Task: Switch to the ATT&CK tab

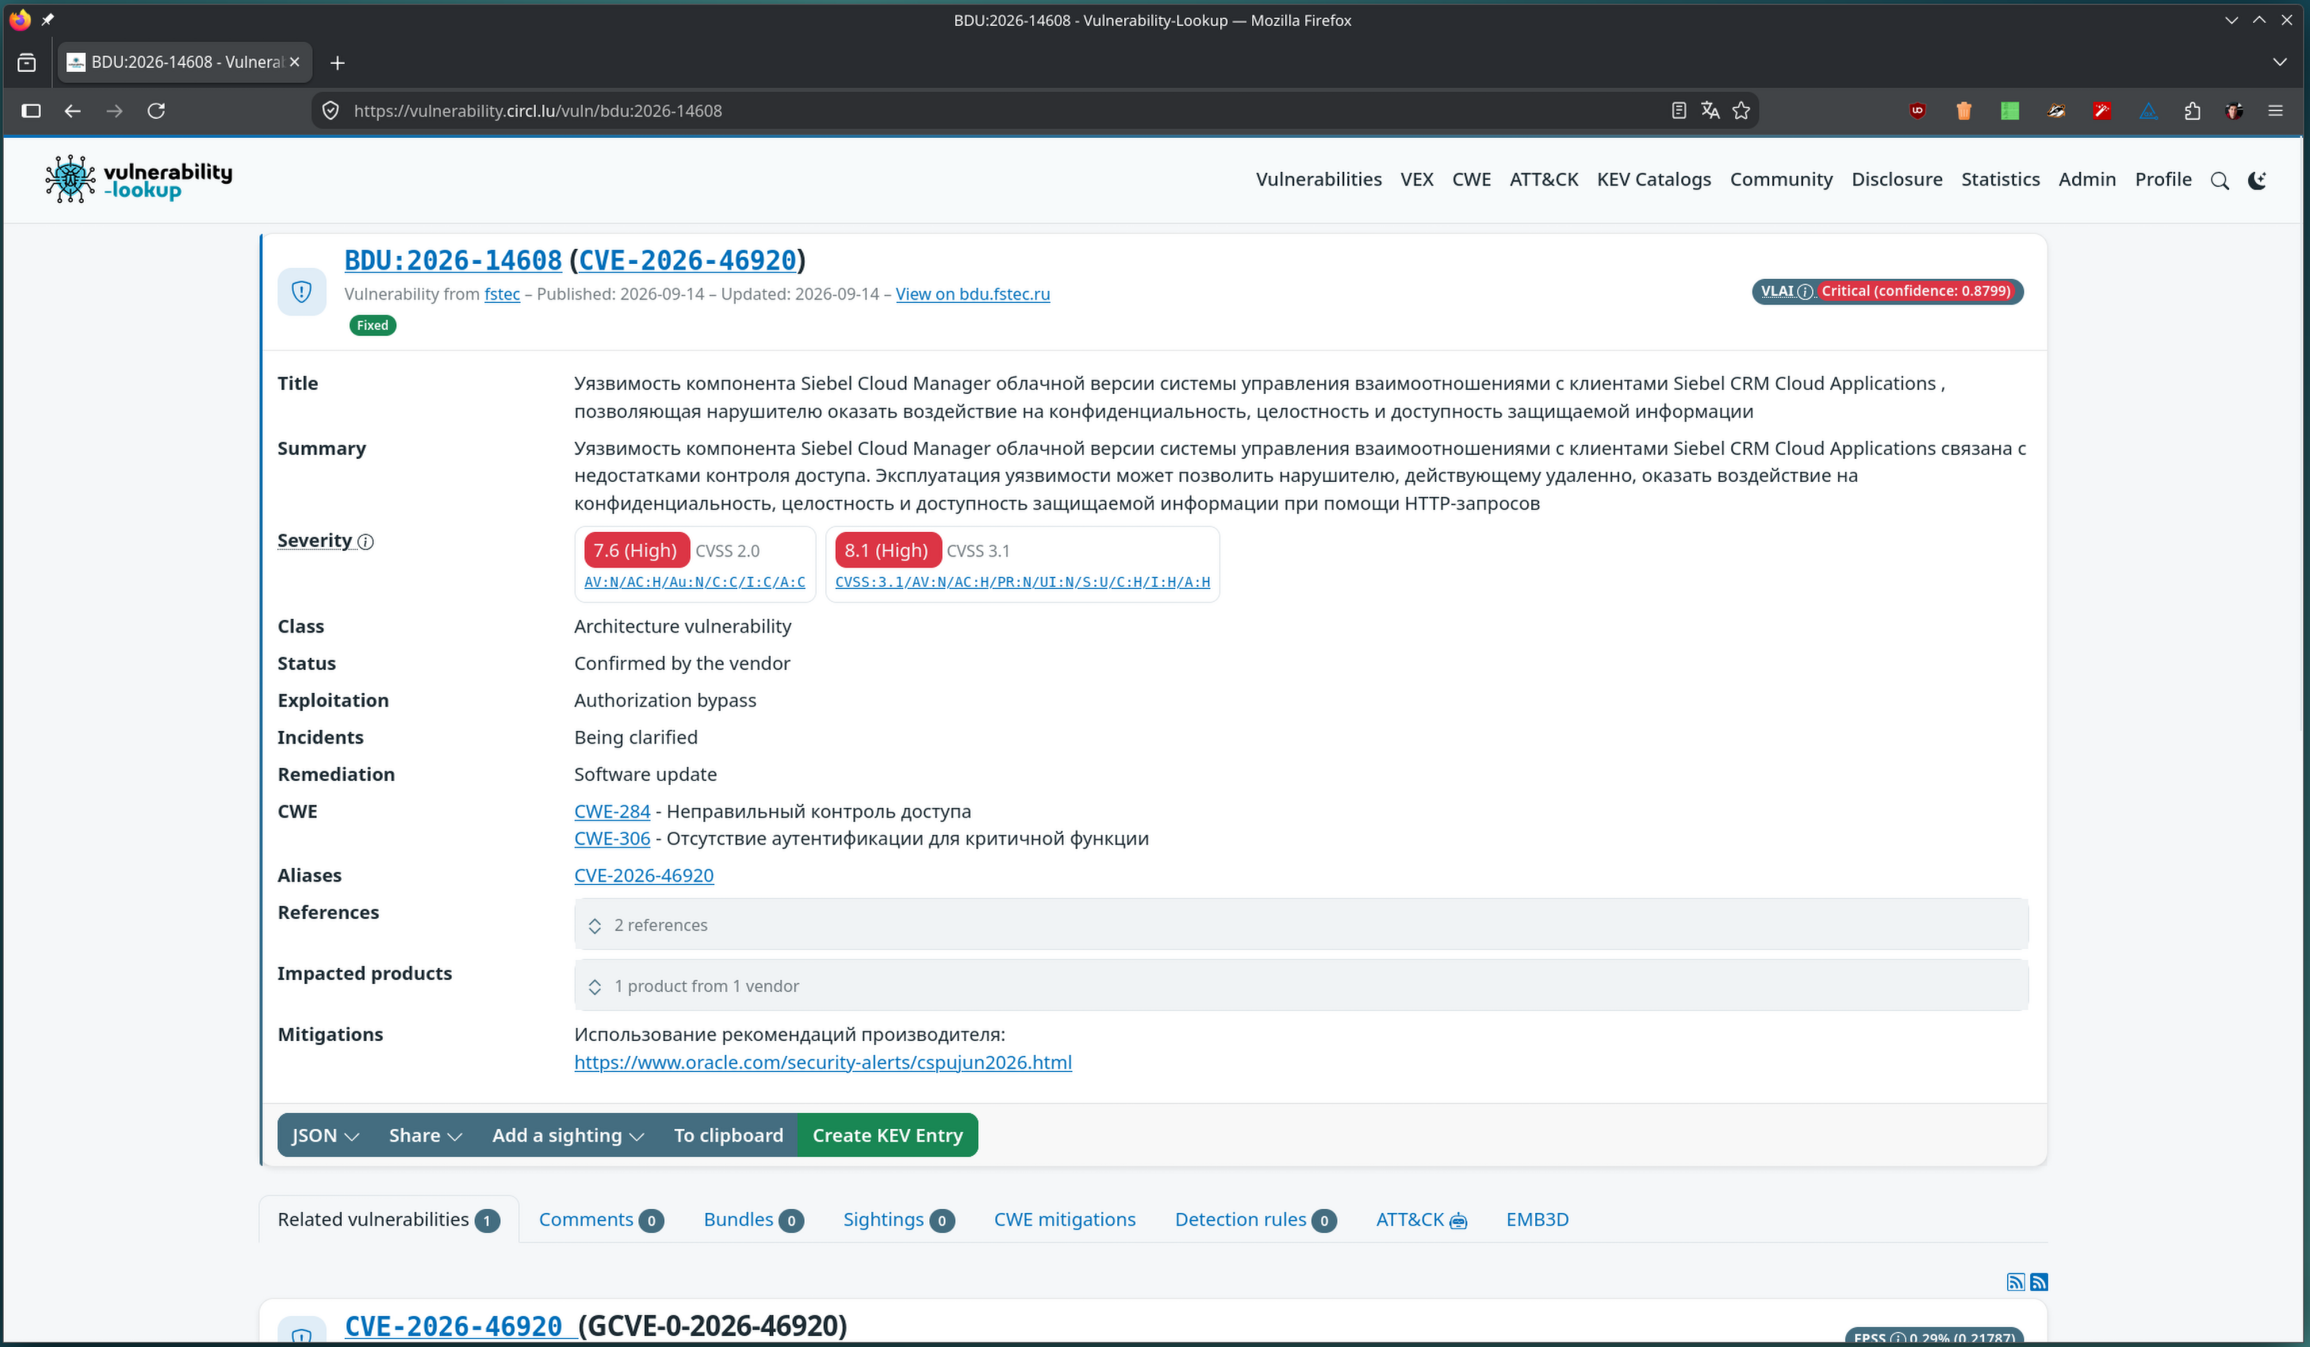Action: point(1421,1219)
